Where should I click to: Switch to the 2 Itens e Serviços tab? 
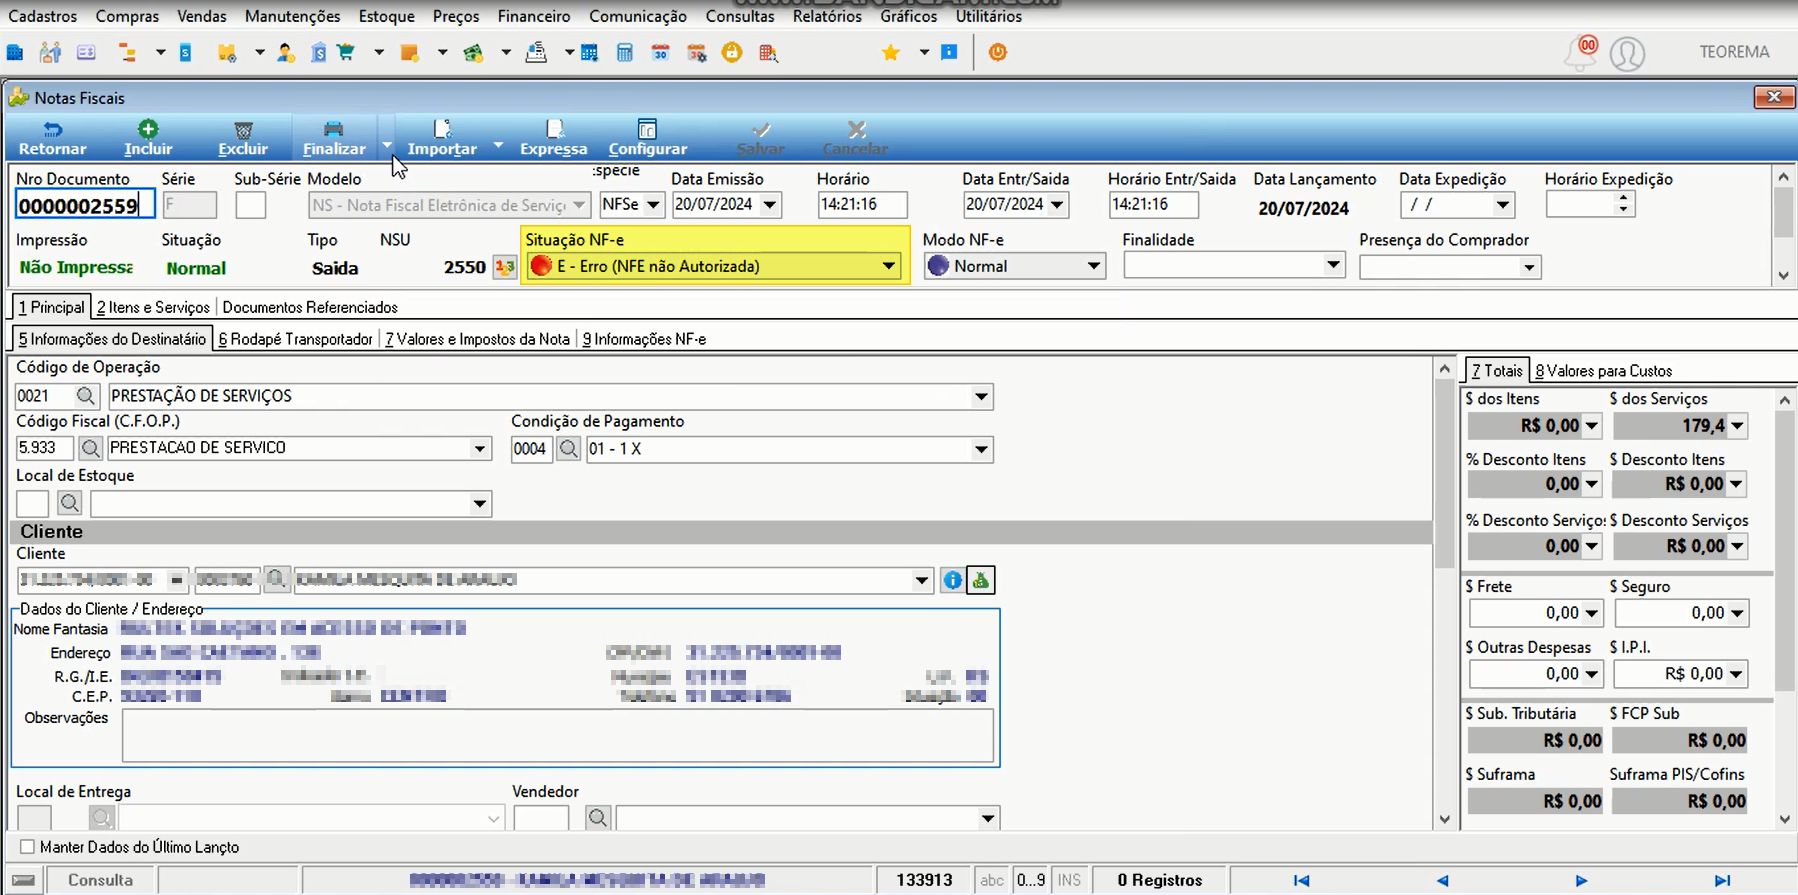point(153,307)
